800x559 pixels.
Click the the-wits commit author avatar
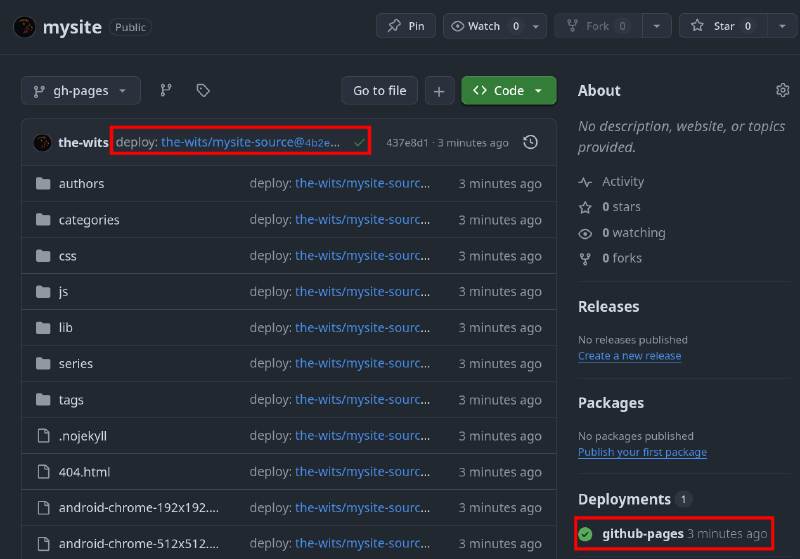[42, 143]
